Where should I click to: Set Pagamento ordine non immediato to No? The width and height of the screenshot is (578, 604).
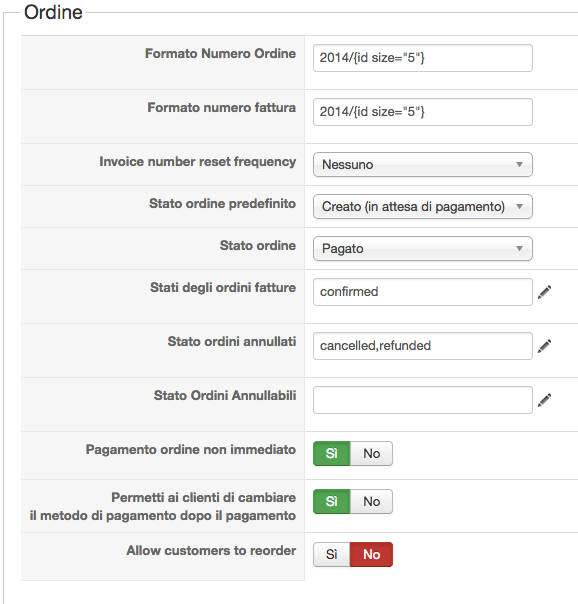(x=372, y=453)
